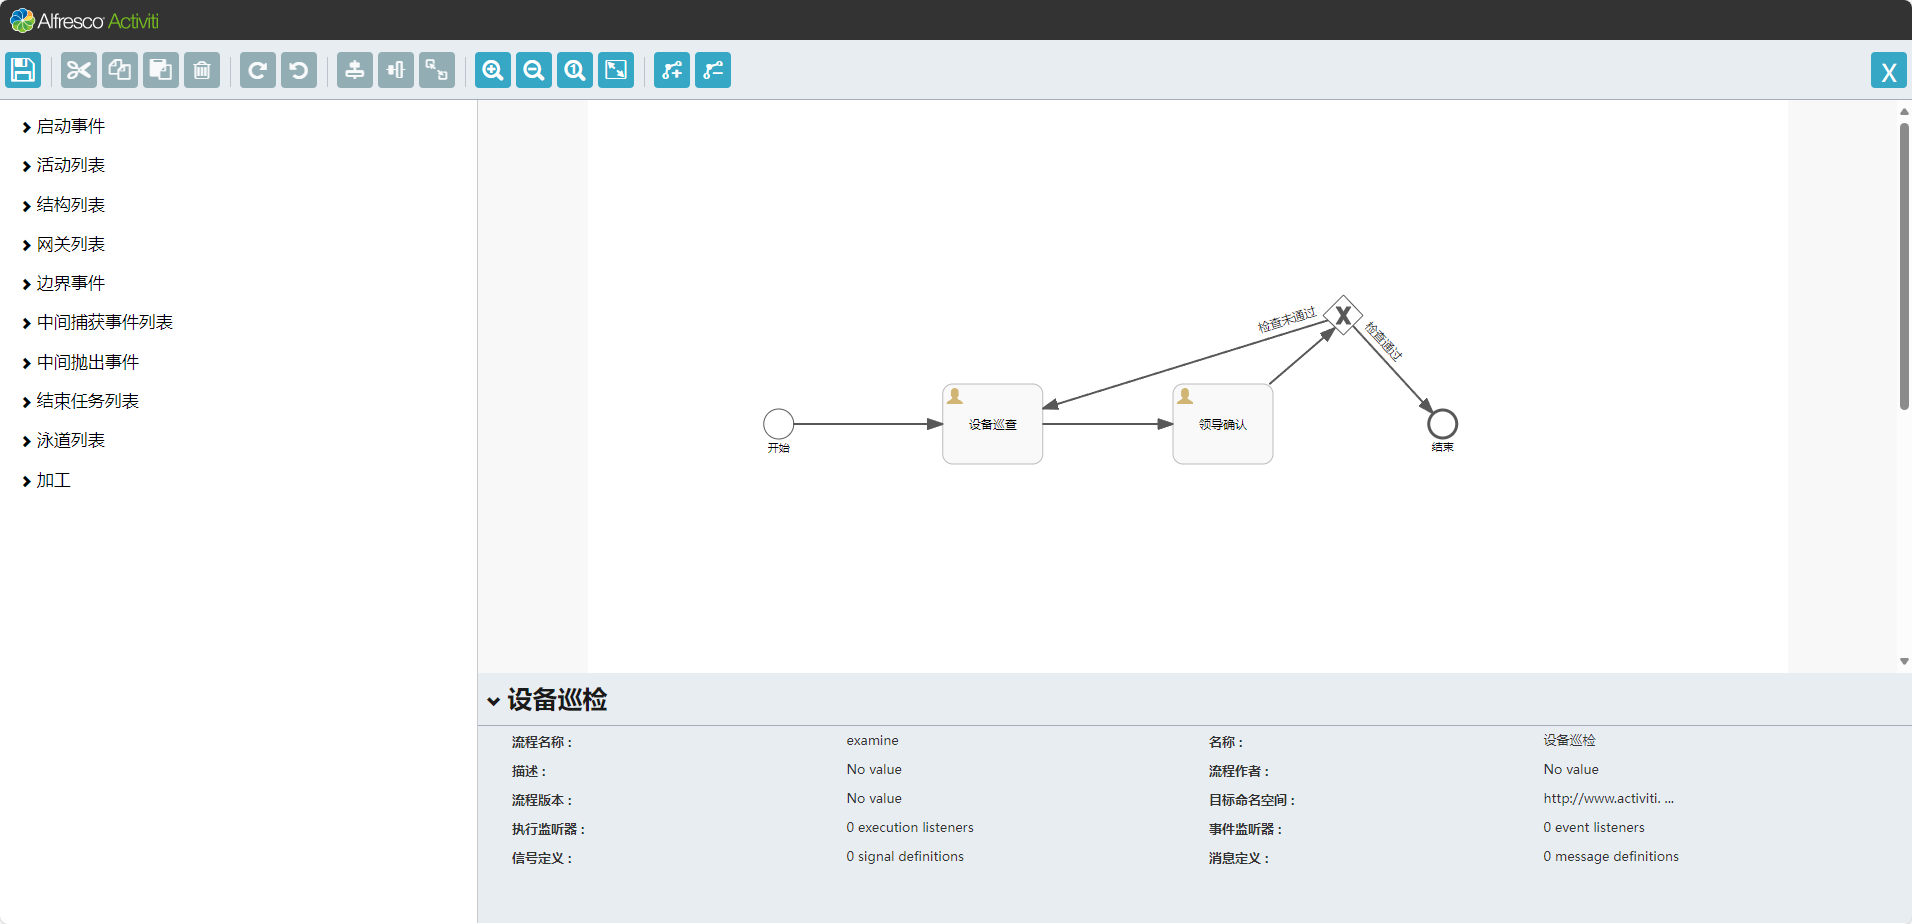This screenshot has height=924, width=1912.
Task: Open 0 event listeners setting
Action: pyautogui.click(x=1594, y=828)
